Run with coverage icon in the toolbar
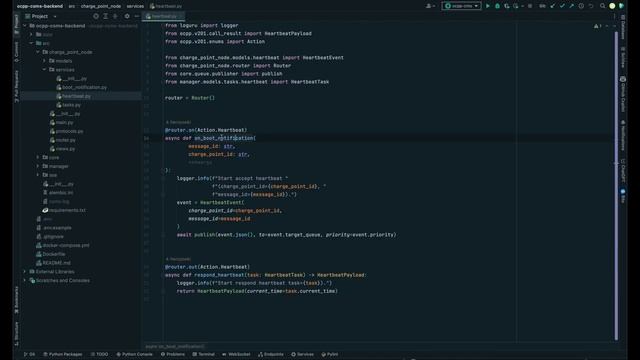Viewport: 640px width, 360px height. tap(507, 6)
